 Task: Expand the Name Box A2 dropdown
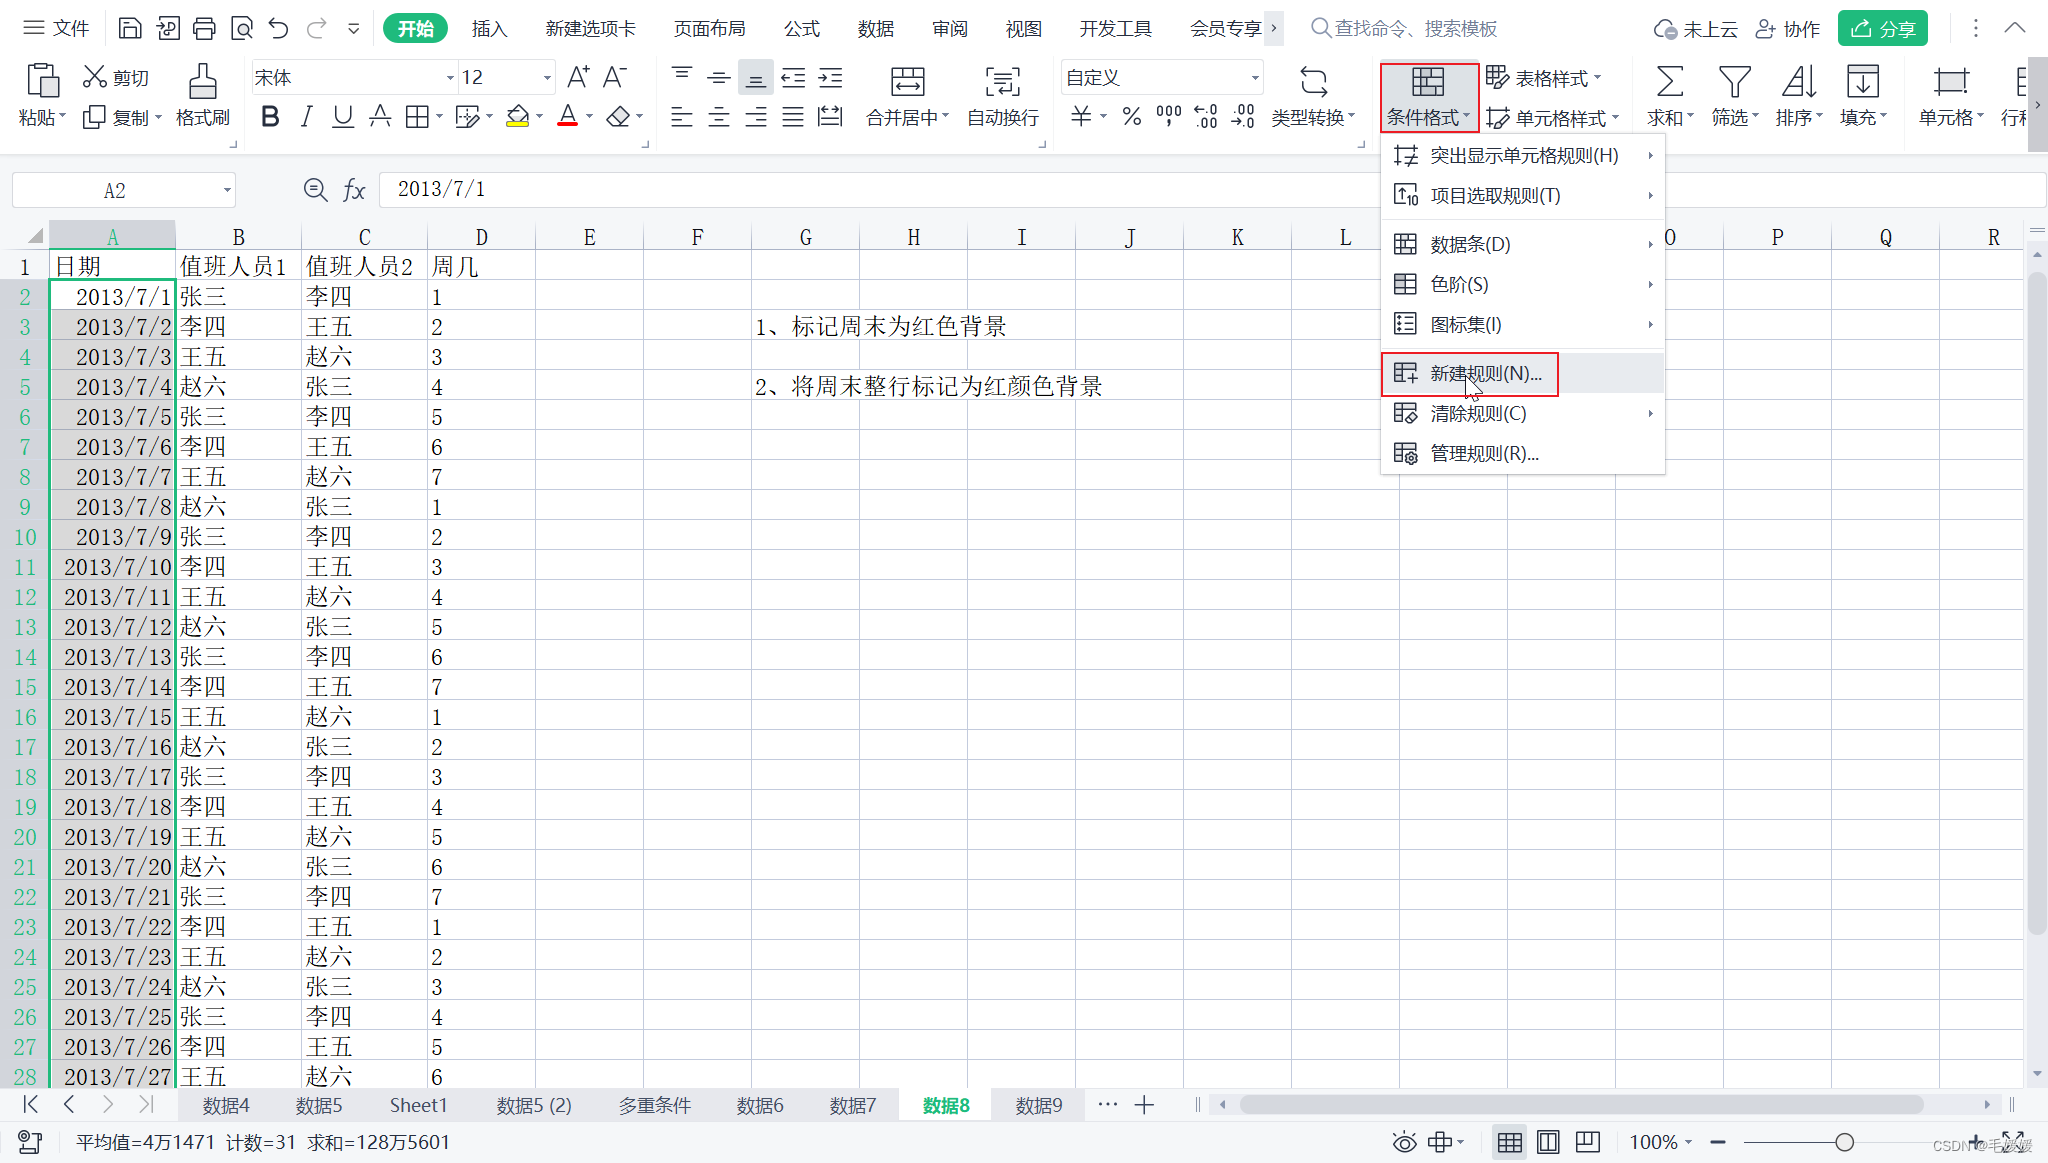228,190
